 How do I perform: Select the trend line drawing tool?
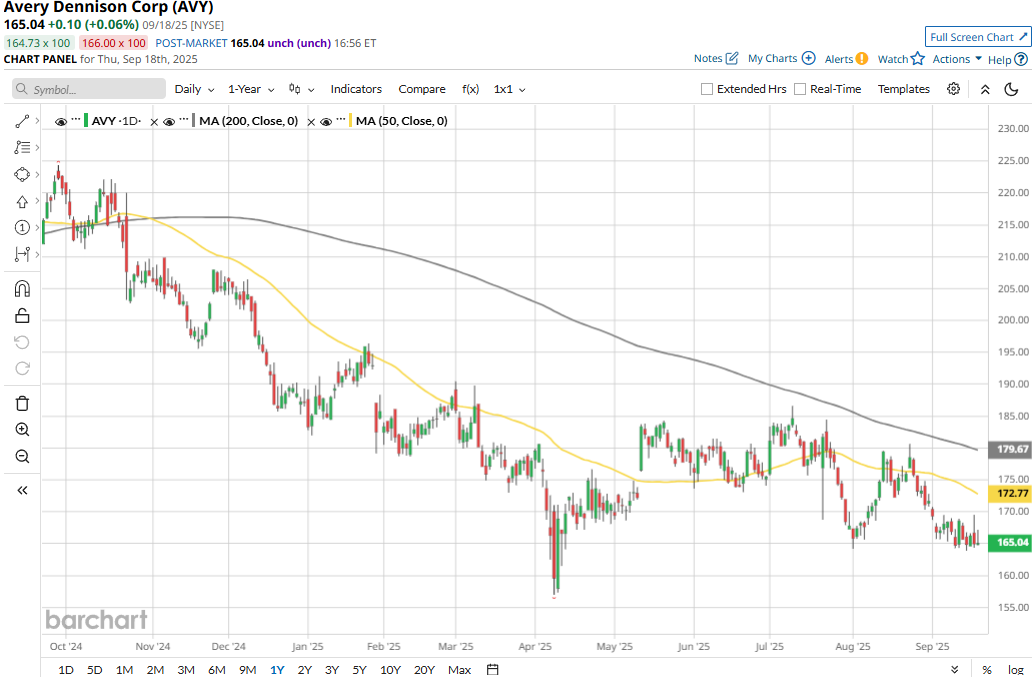click(x=22, y=121)
